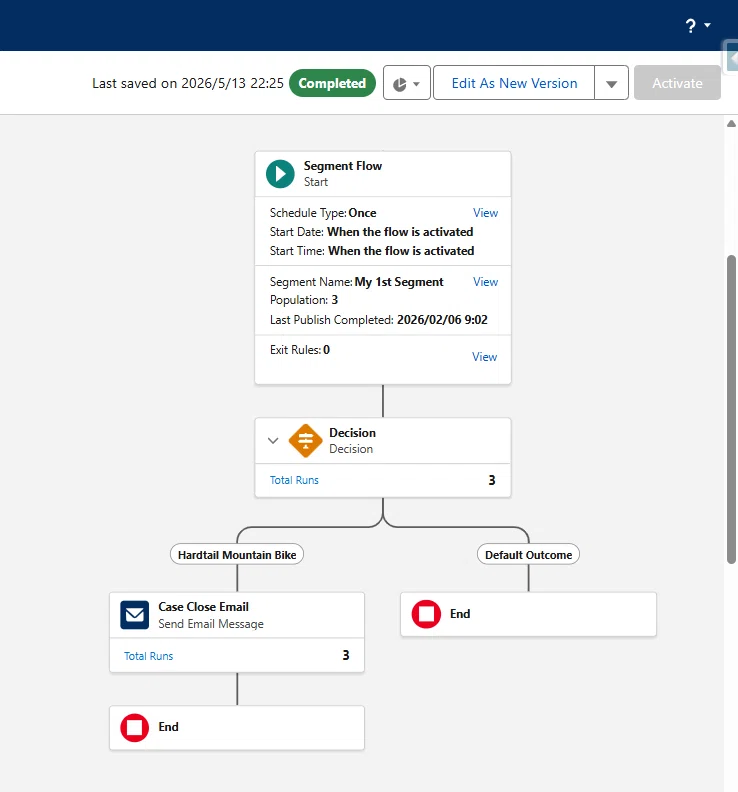
Task: Click the End label below Case Close Email
Action: point(168,727)
